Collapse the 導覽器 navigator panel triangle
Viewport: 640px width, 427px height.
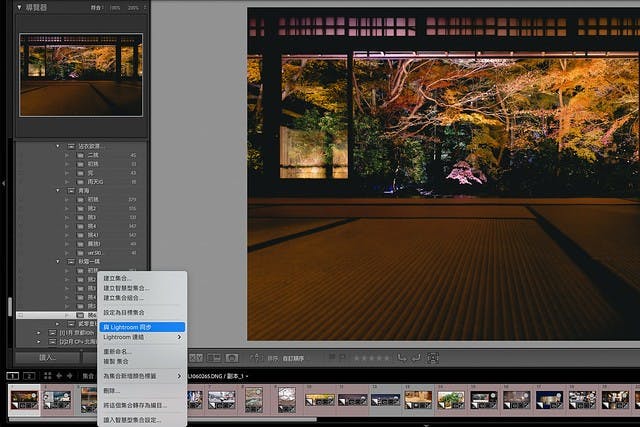[20, 7]
